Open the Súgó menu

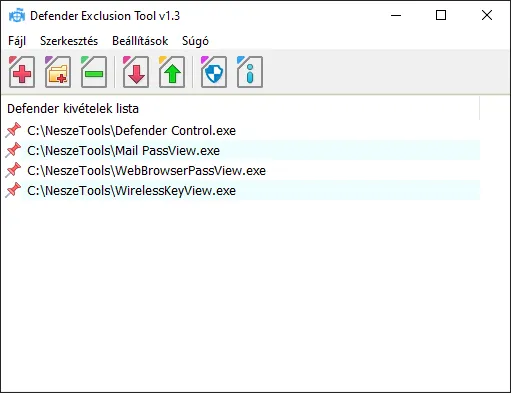pyautogui.click(x=195, y=41)
